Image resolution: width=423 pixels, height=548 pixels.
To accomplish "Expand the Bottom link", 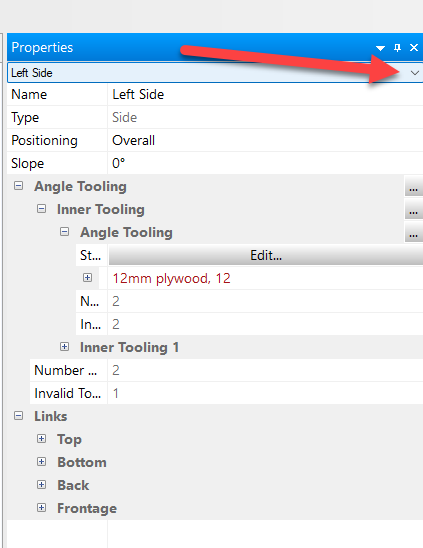I will click(42, 462).
